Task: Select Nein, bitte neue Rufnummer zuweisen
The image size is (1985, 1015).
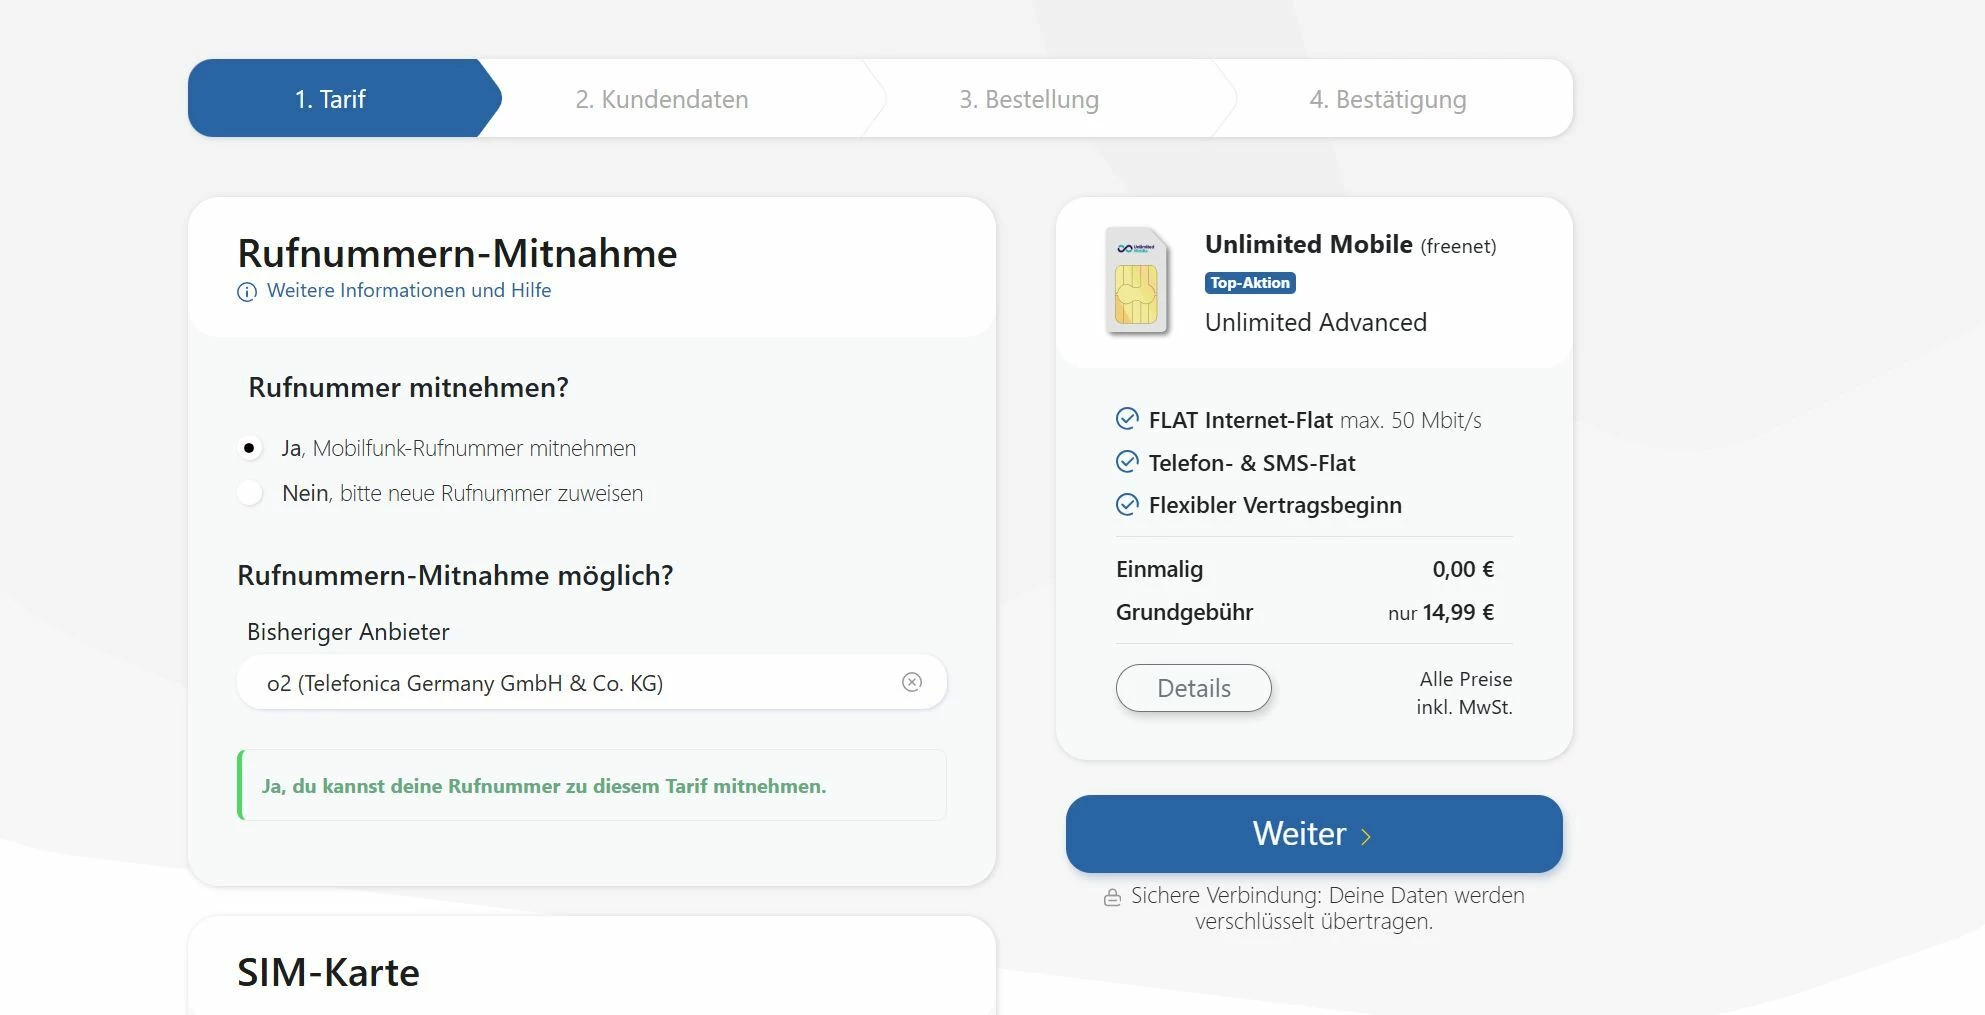Action: (249, 493)
